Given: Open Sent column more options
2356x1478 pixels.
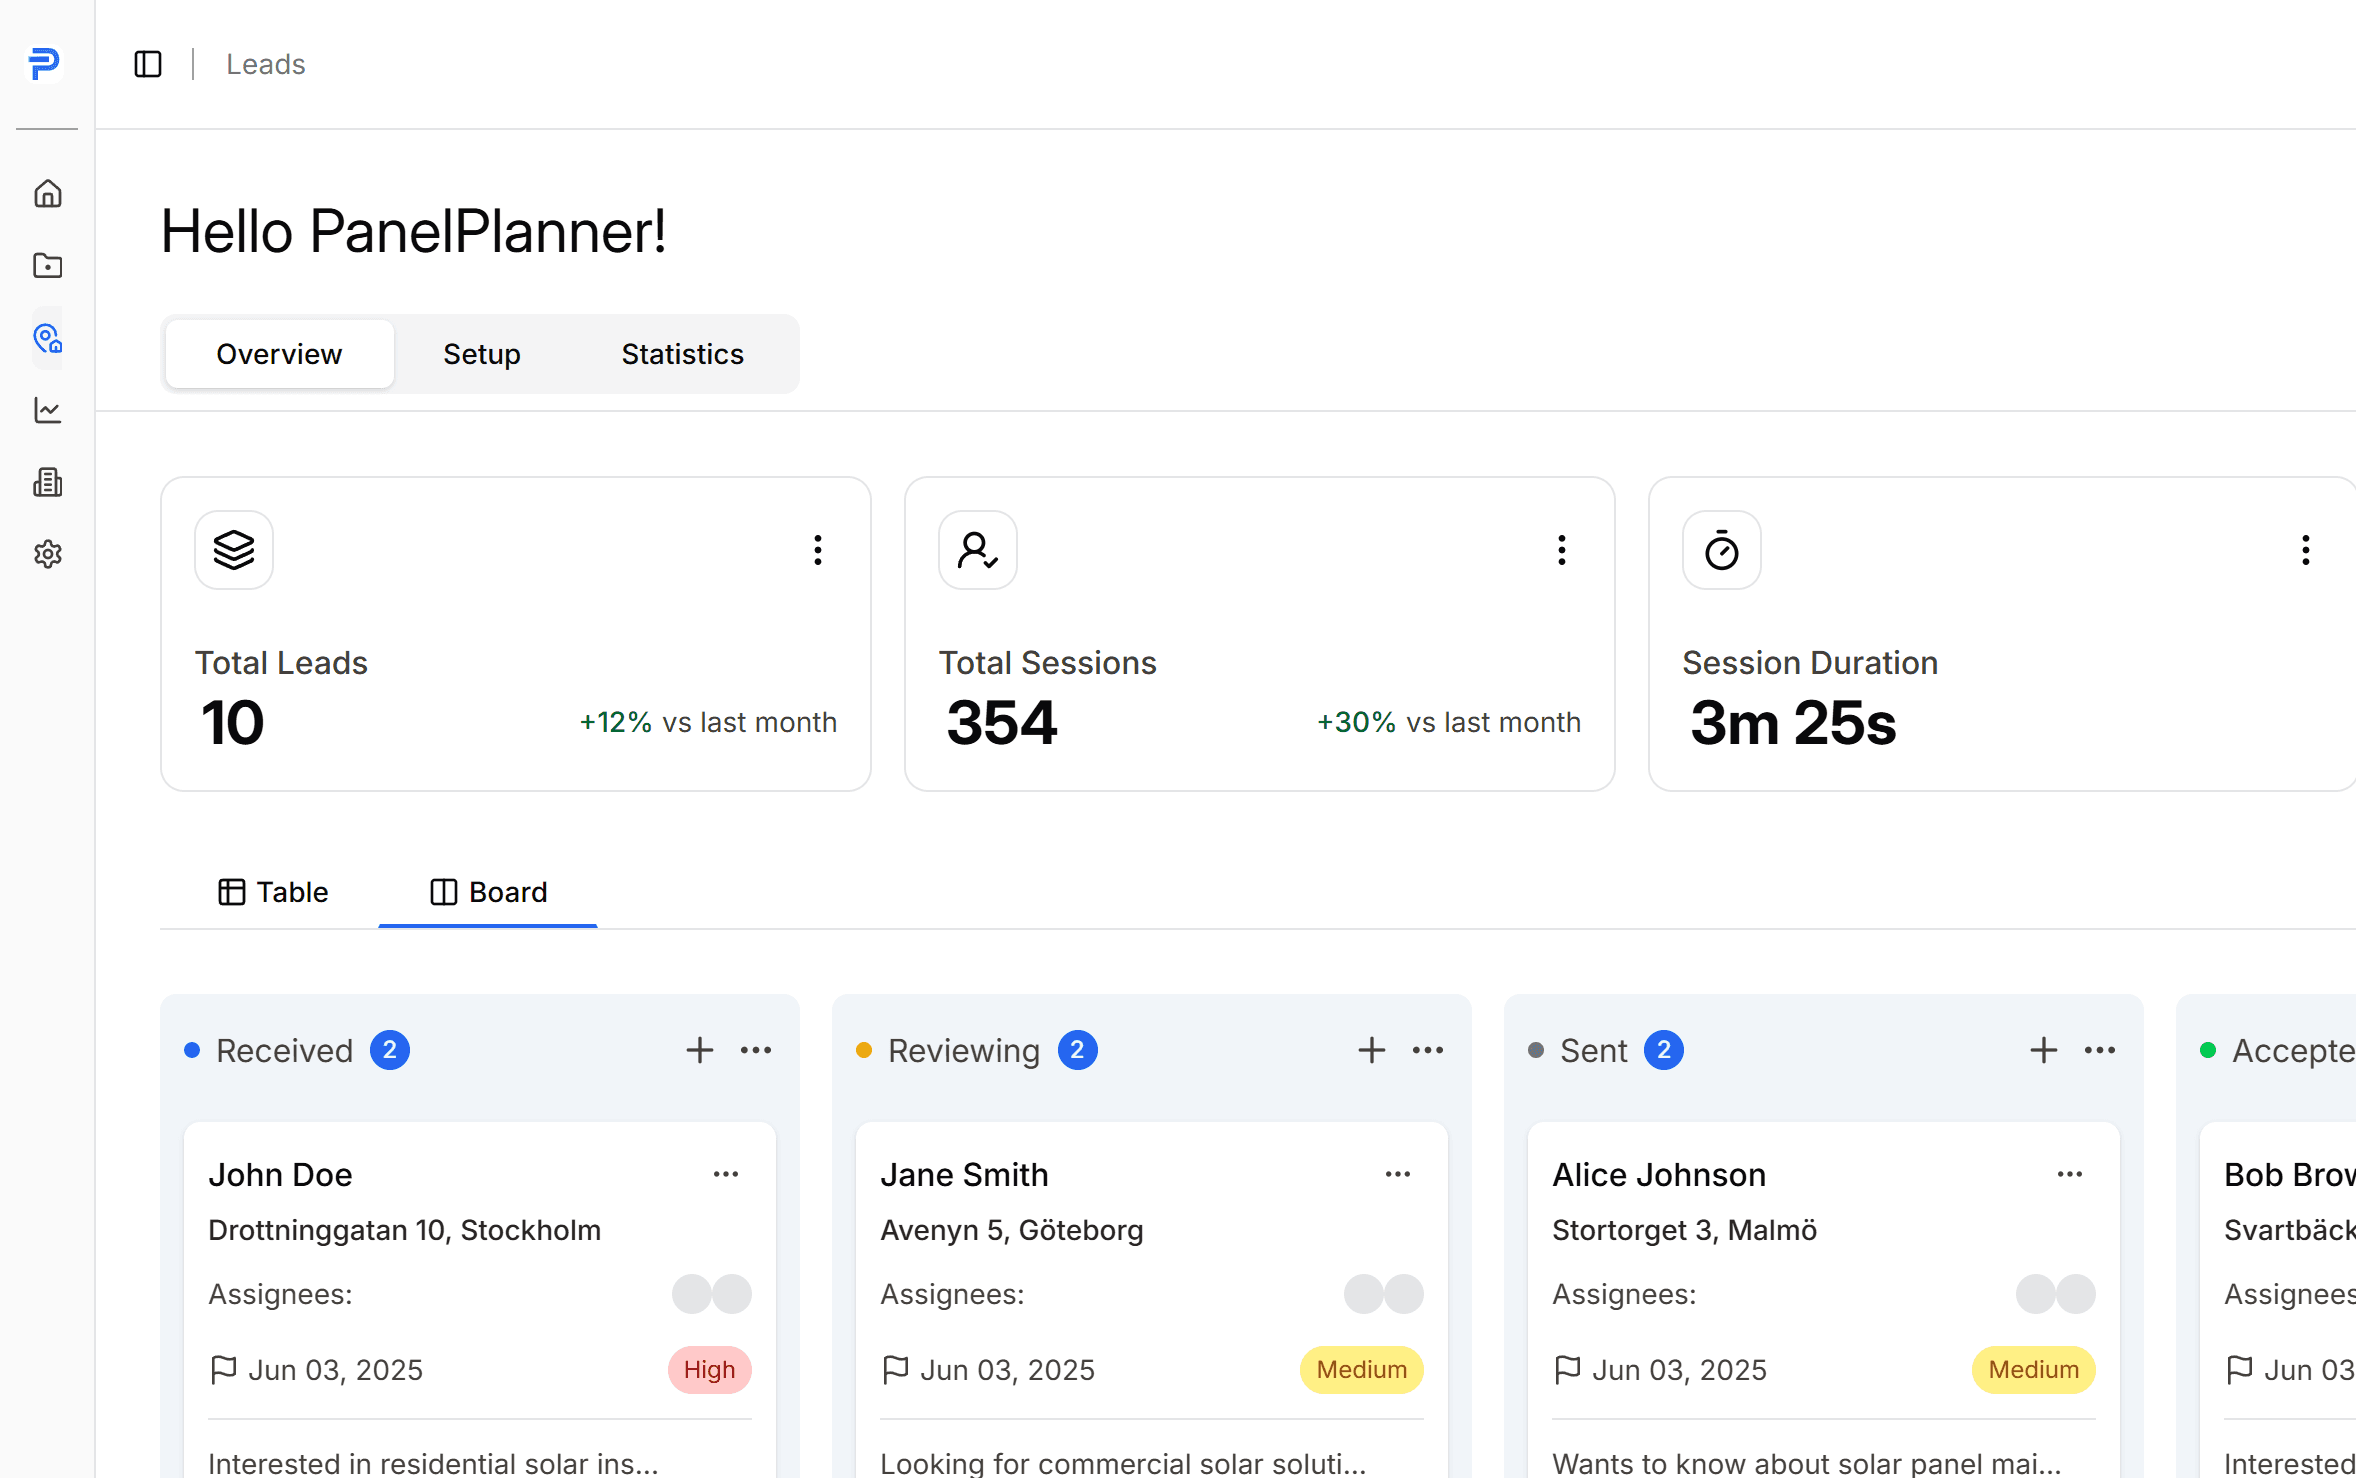Looking at the screenshot, I should [x=2100, y=1050].
